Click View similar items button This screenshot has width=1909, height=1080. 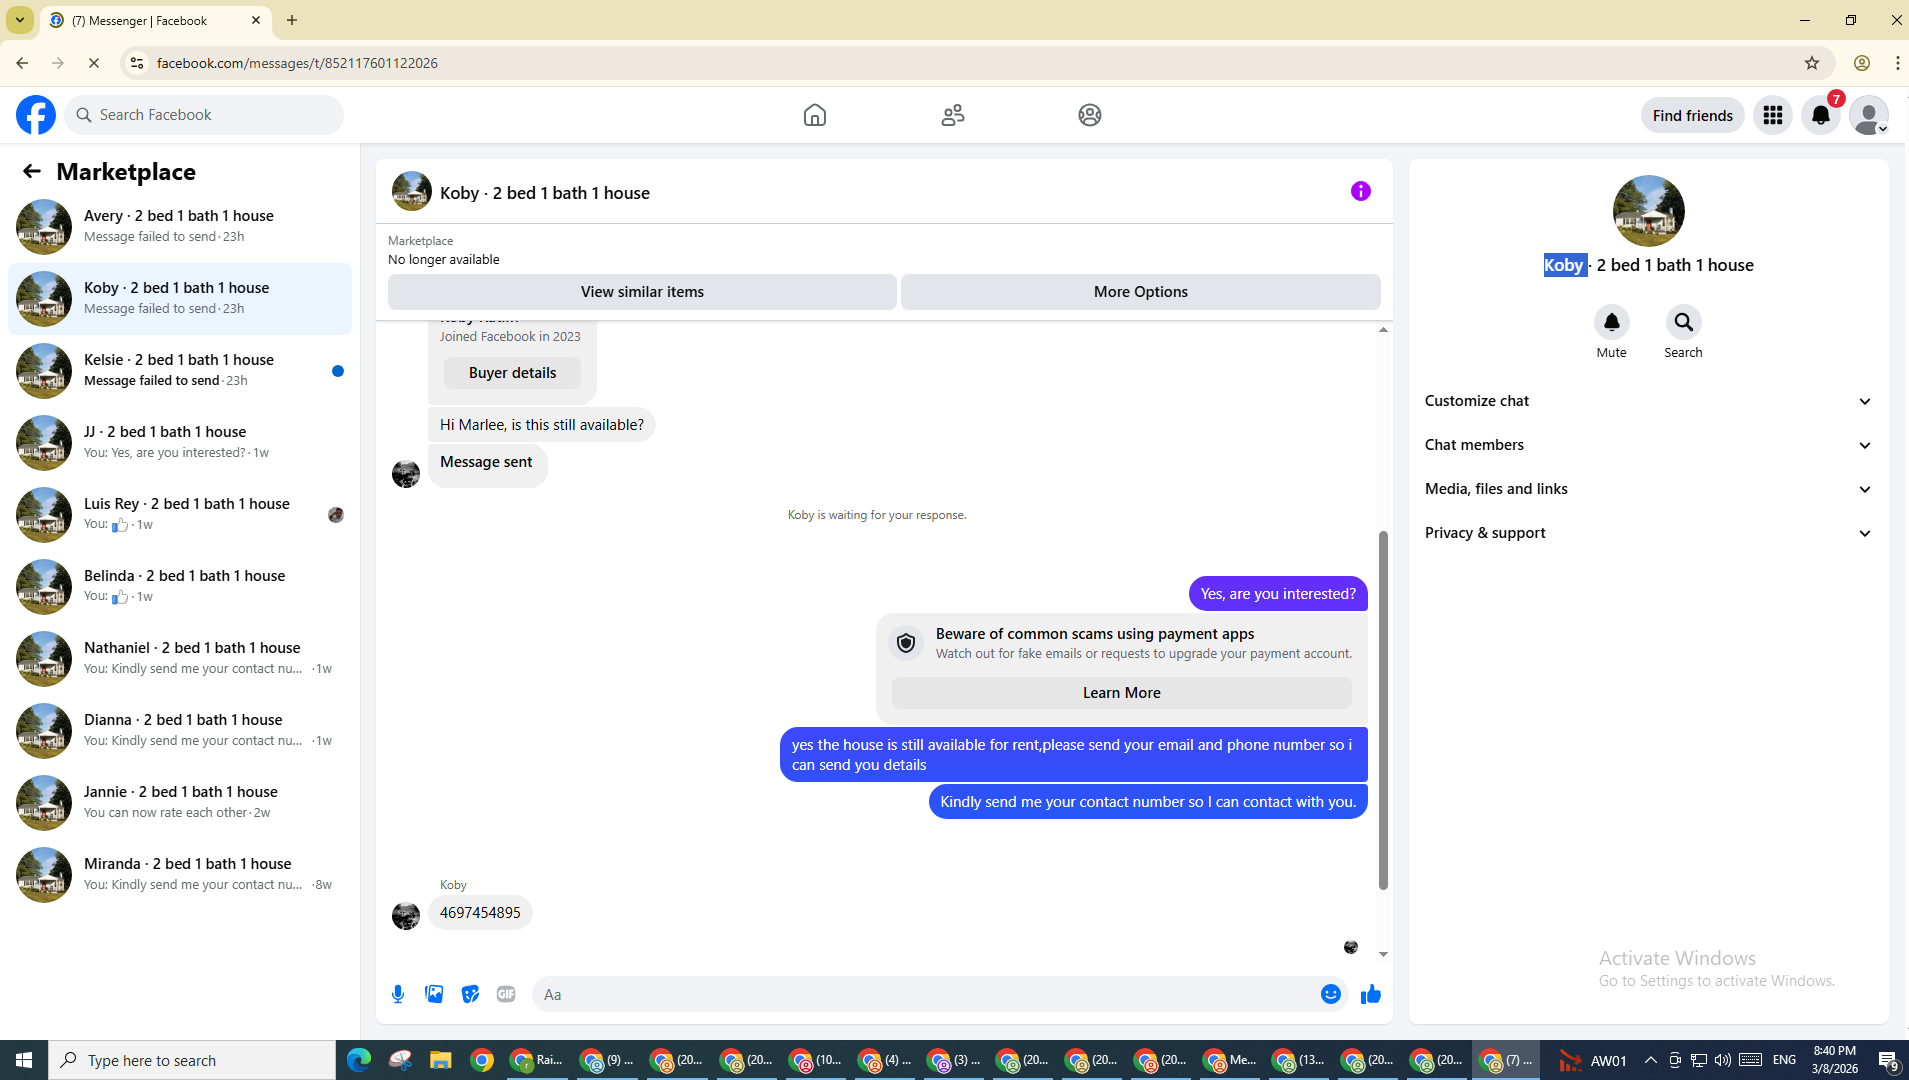642,292
